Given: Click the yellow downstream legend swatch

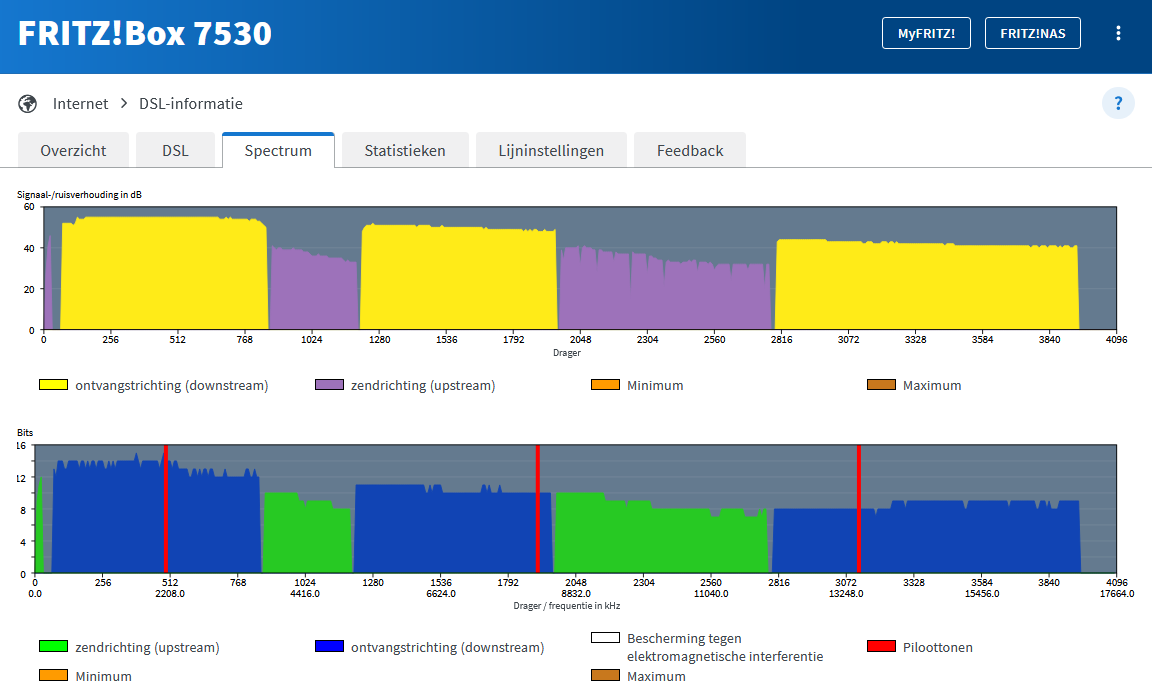Looking at the screenshot, I should tap(53, 385).
